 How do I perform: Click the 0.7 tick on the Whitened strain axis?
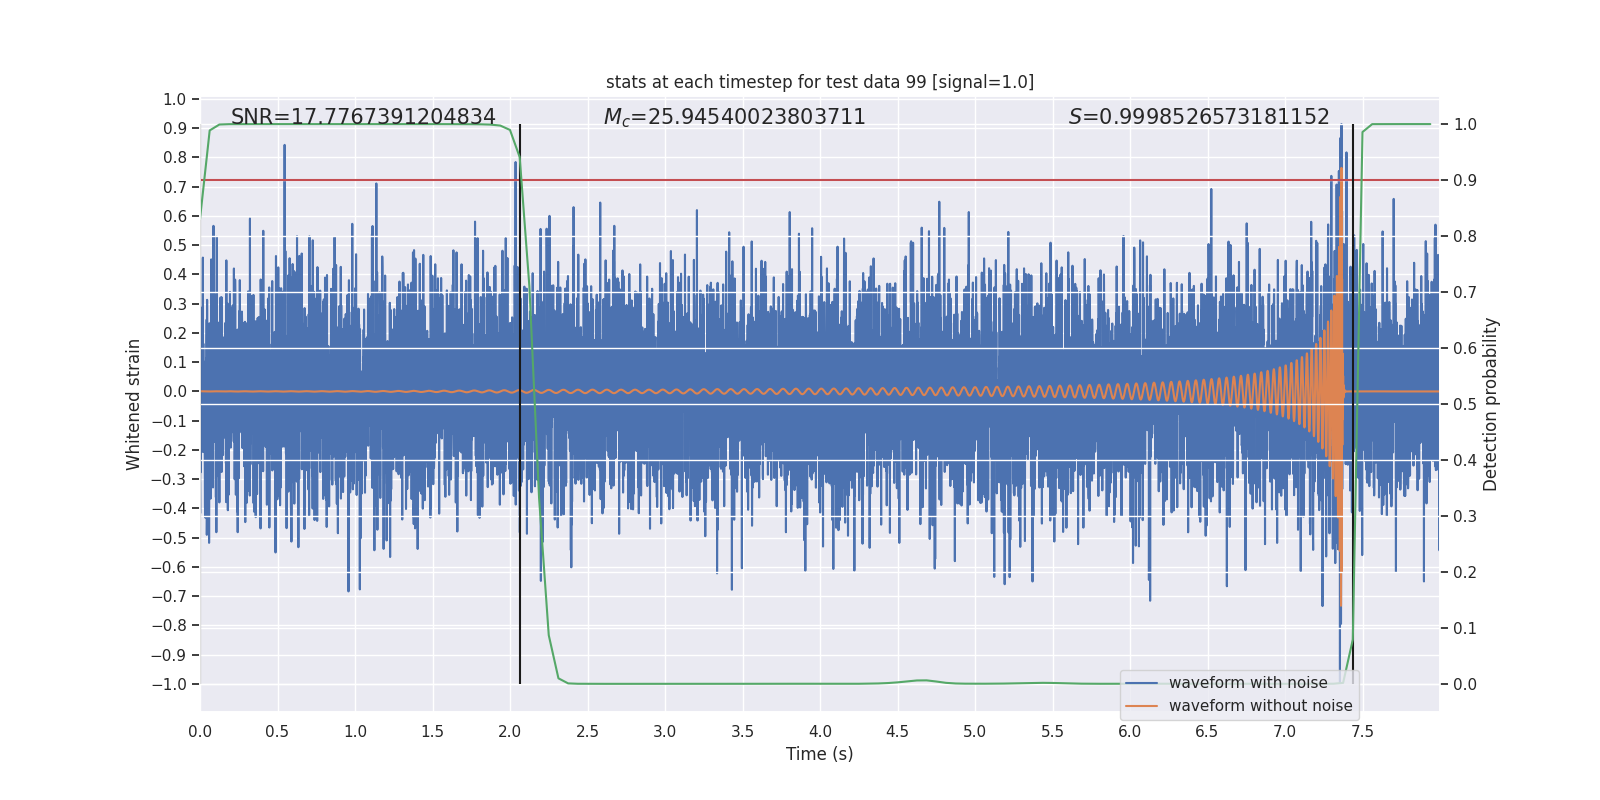(x=175, y=187)
